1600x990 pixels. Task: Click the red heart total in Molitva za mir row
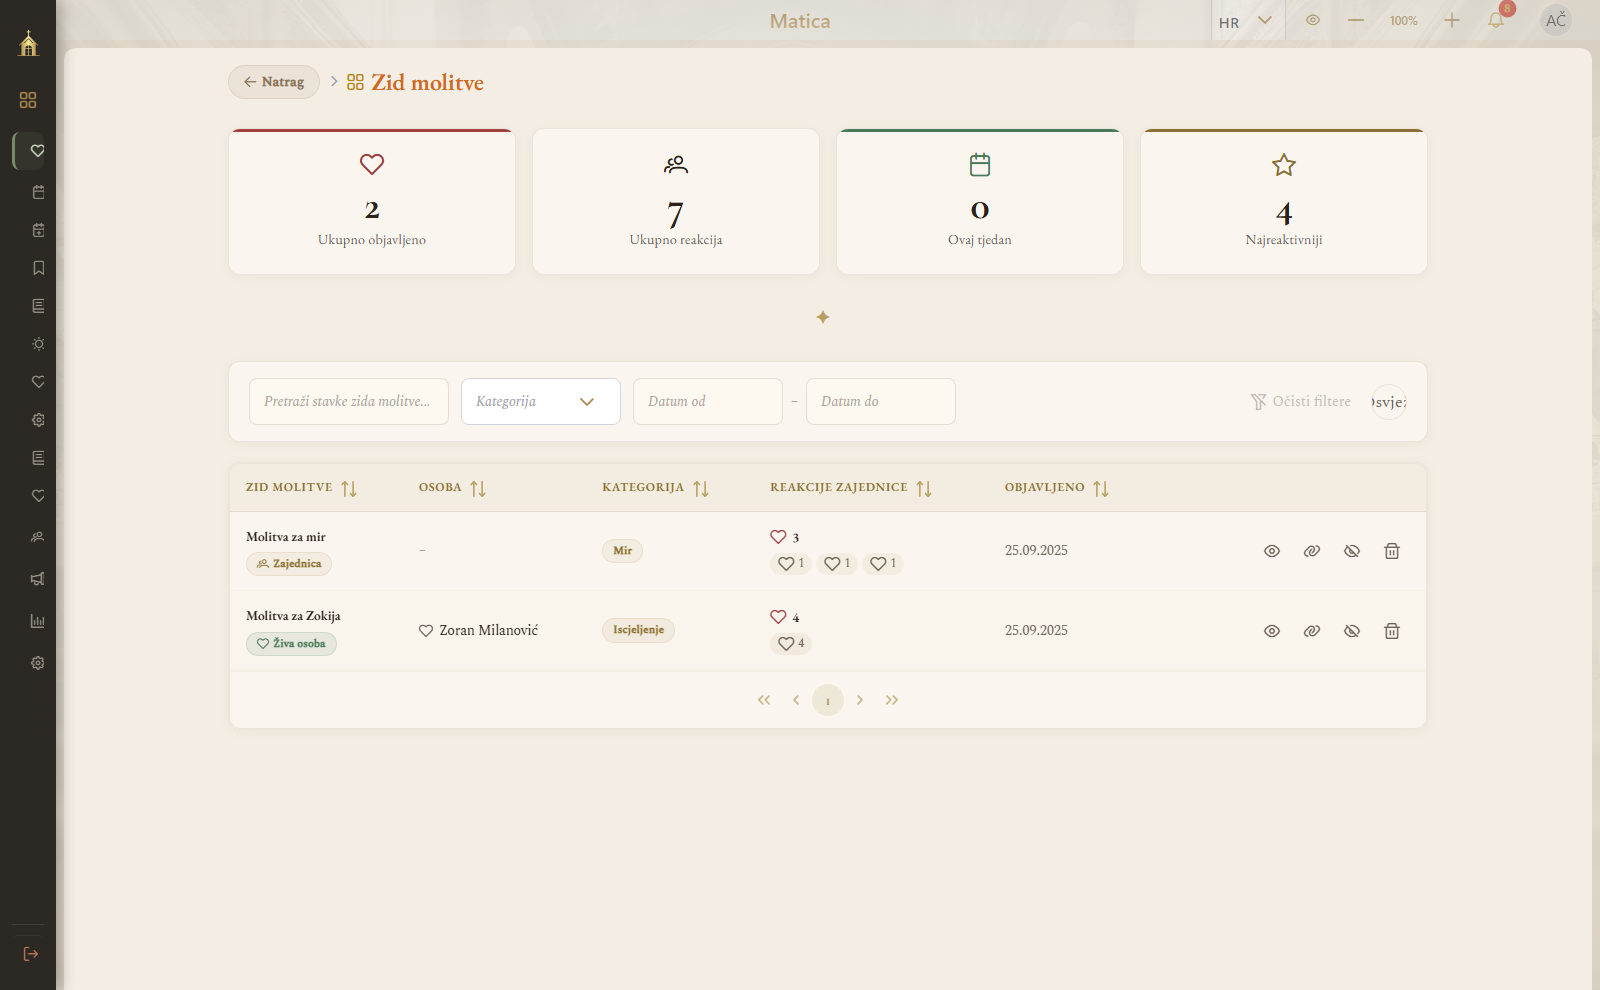pos(785,537)
